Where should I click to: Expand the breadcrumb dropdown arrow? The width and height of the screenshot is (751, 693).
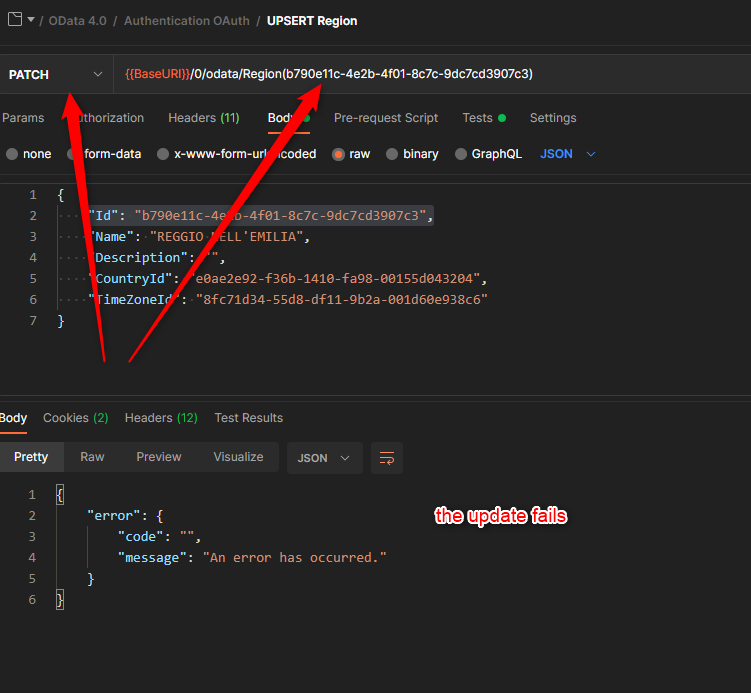point(31,20)
